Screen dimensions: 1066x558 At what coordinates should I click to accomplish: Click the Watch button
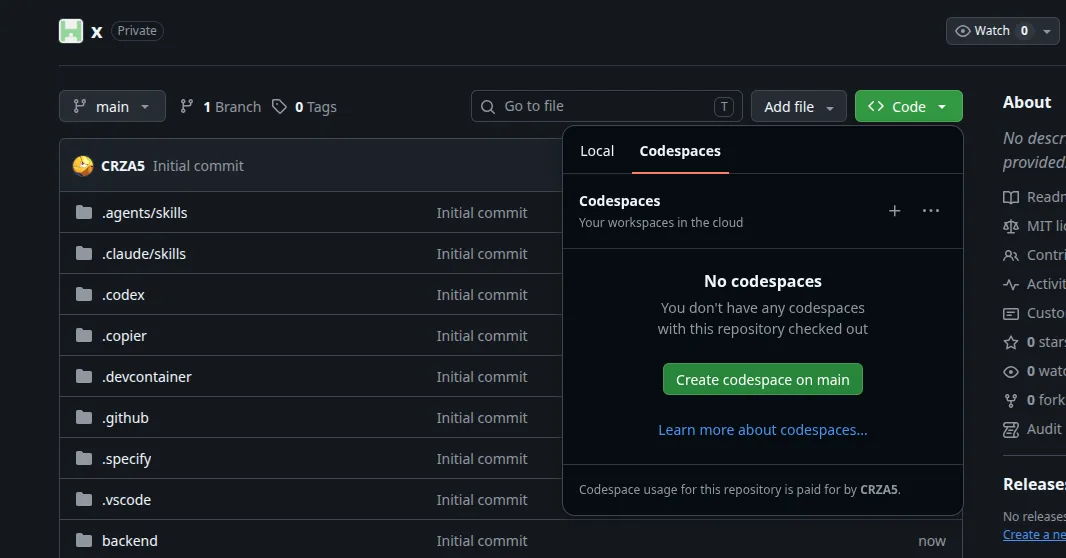(x=992, y=31)
